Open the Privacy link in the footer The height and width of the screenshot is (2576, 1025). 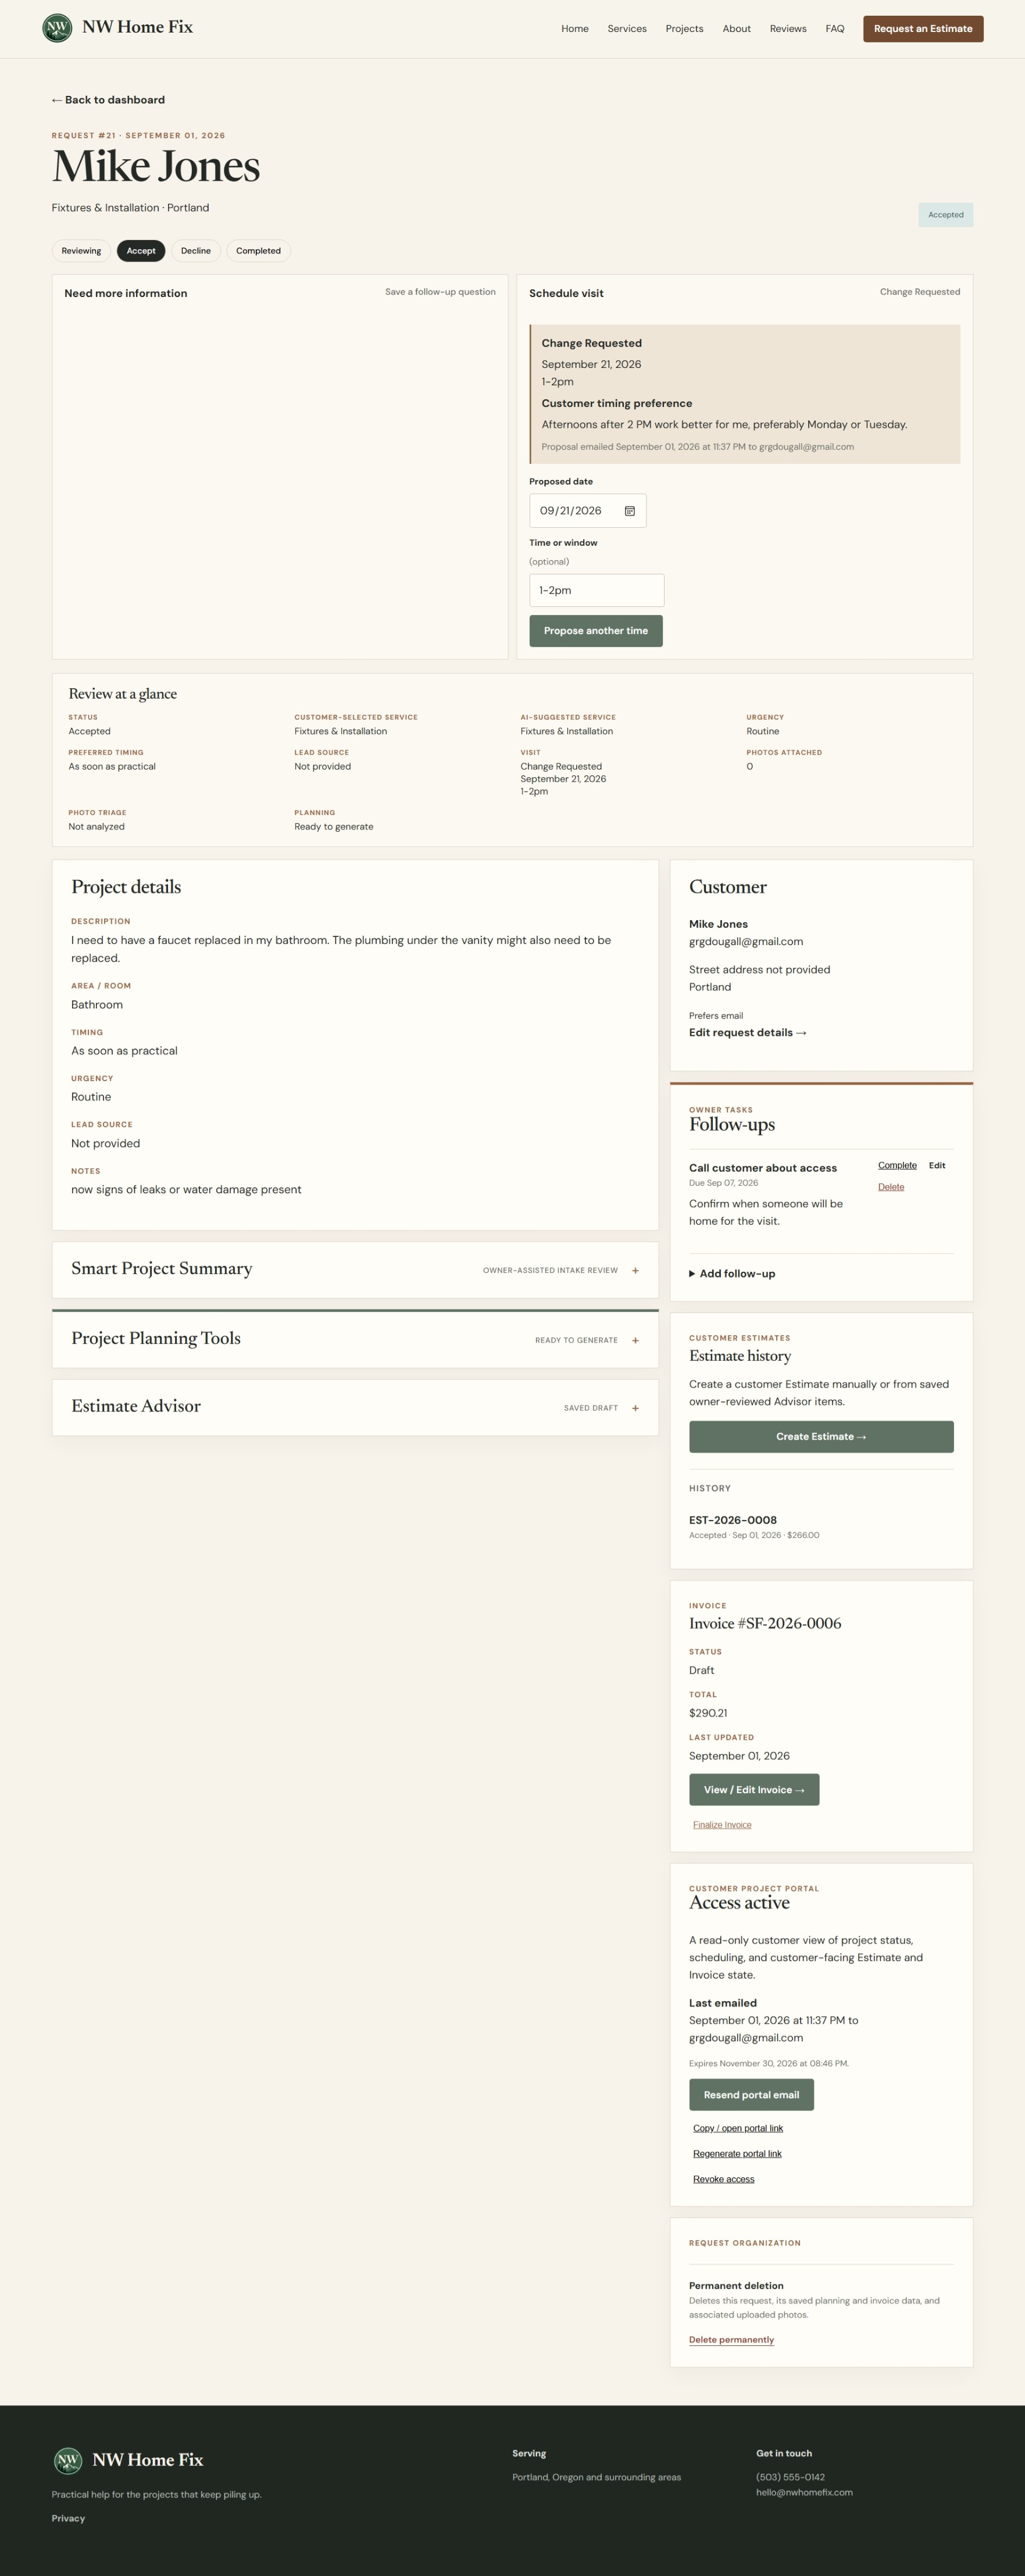[68, 2519]
